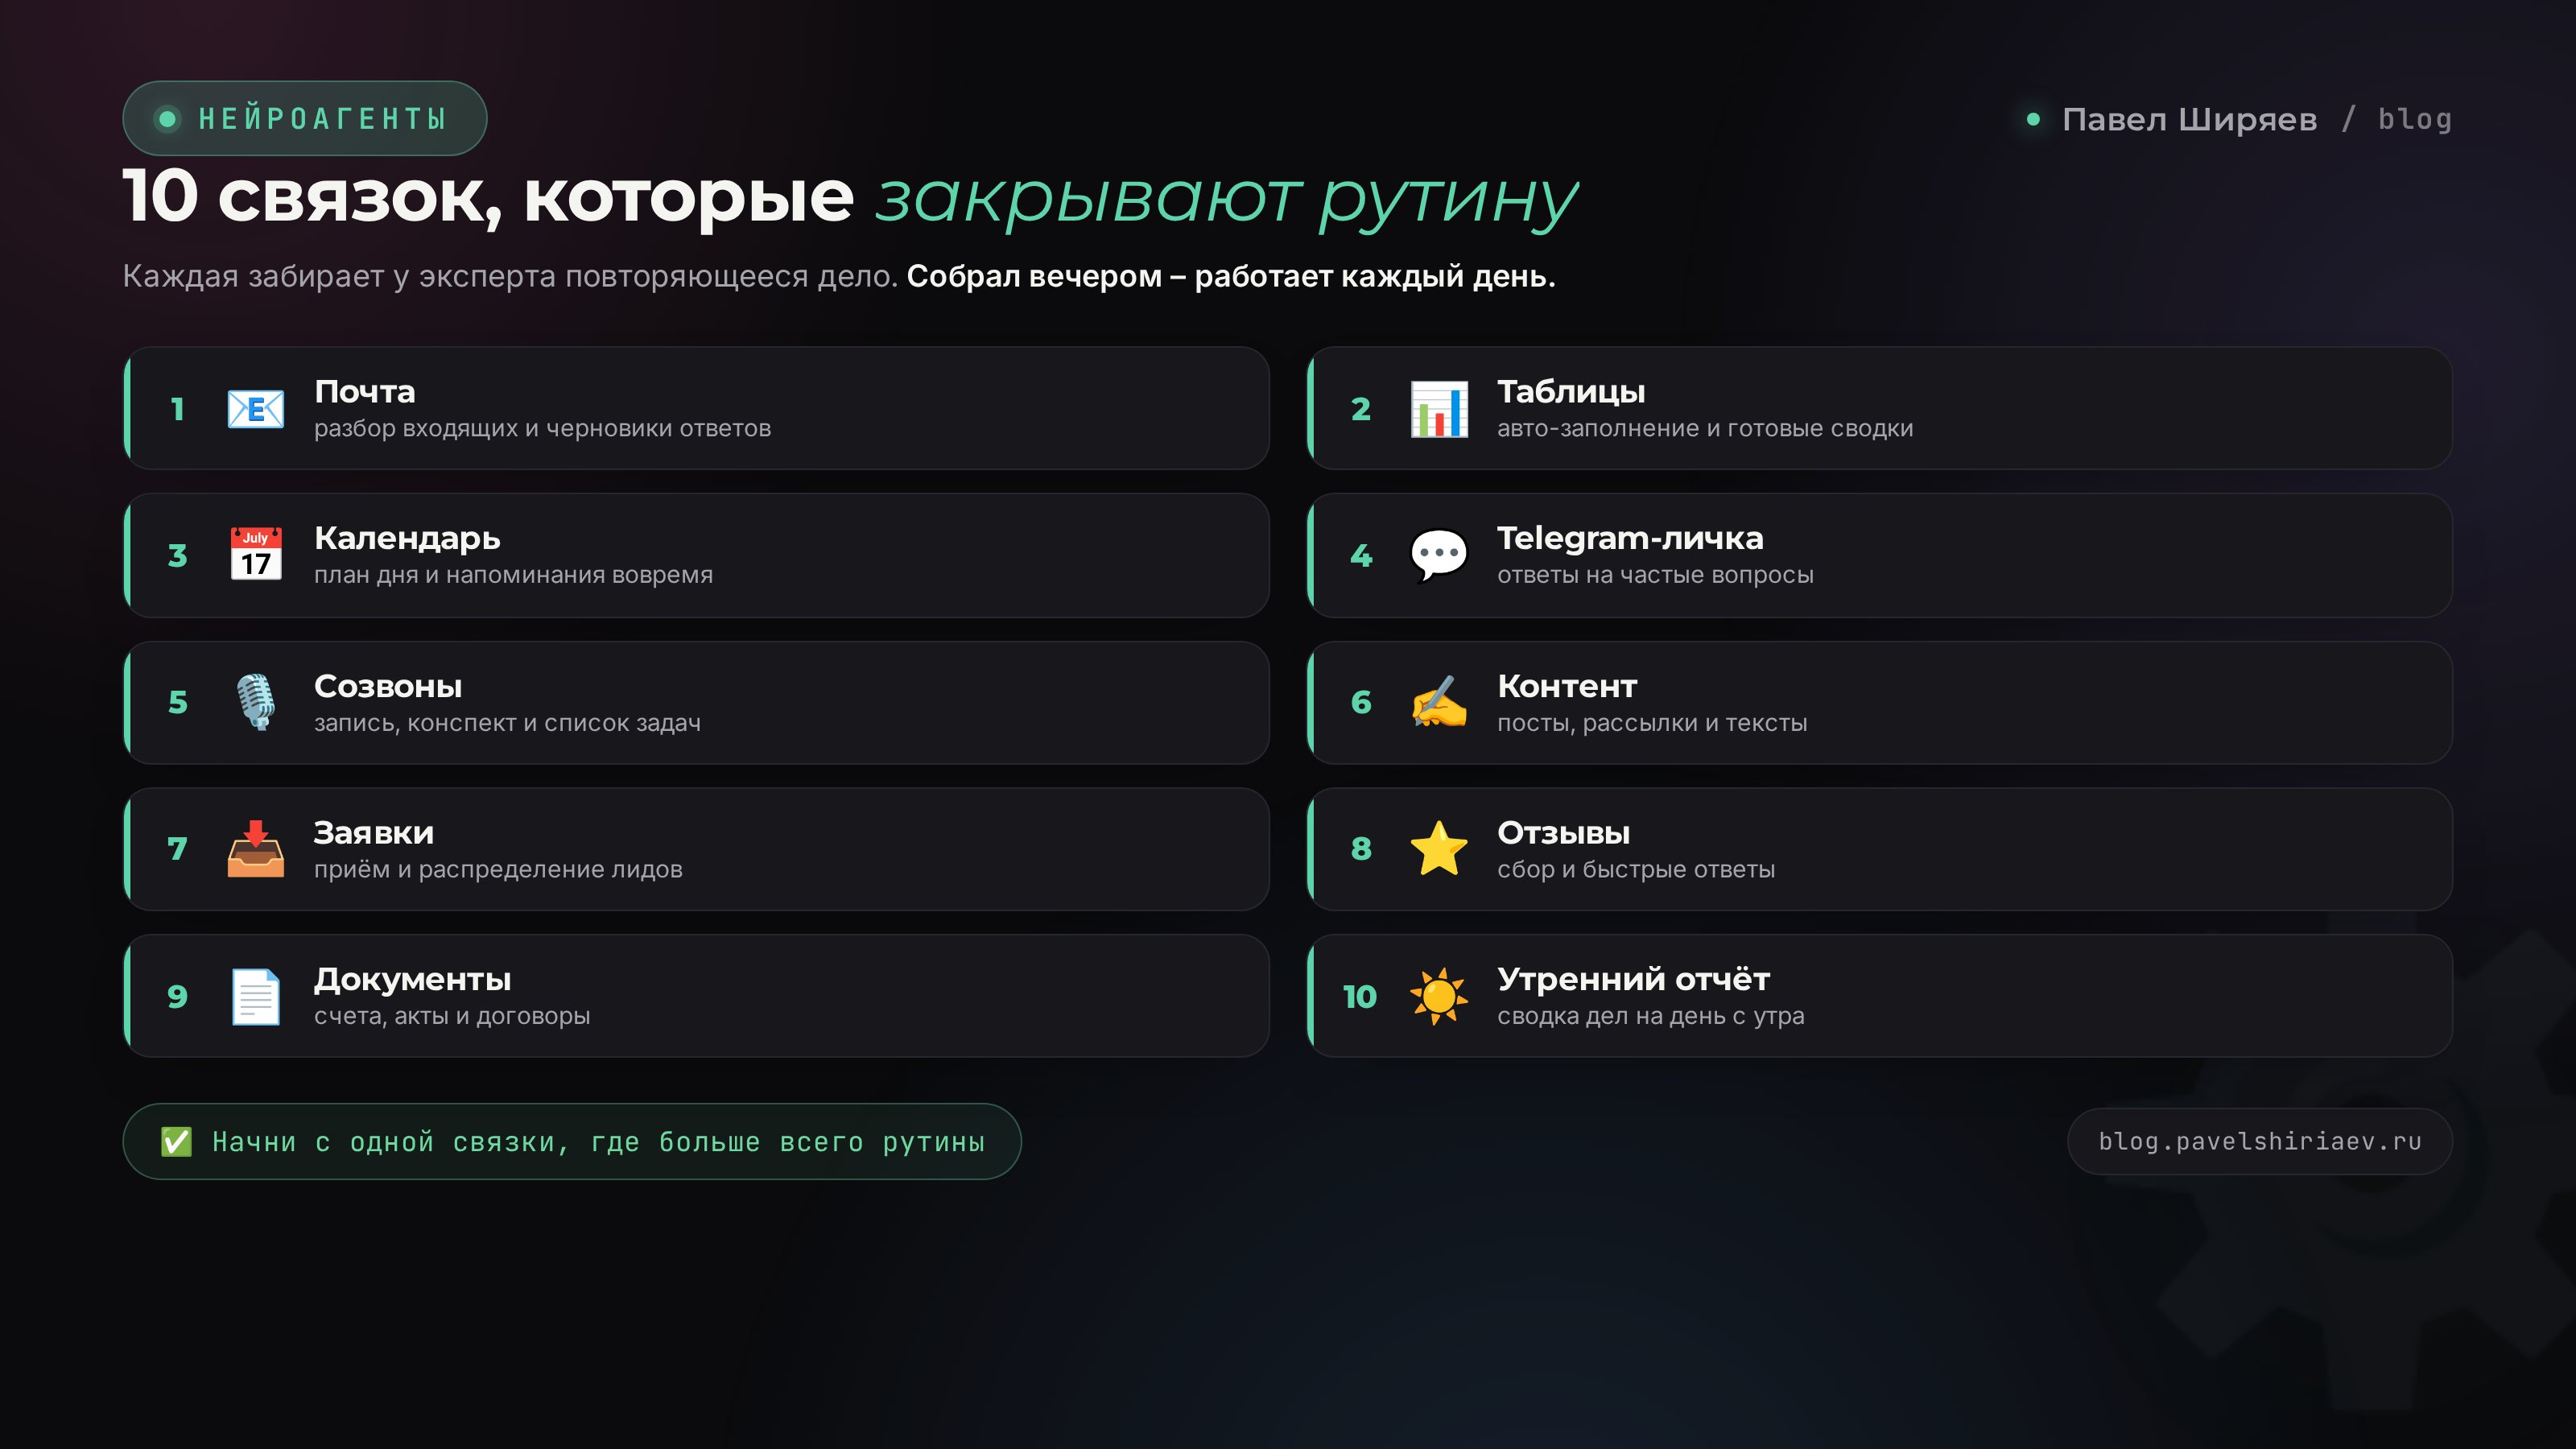Click number 3 on the Календарь card
Image resolution: width=2576 pixels, height=1449 pixels.
[177, 555]
